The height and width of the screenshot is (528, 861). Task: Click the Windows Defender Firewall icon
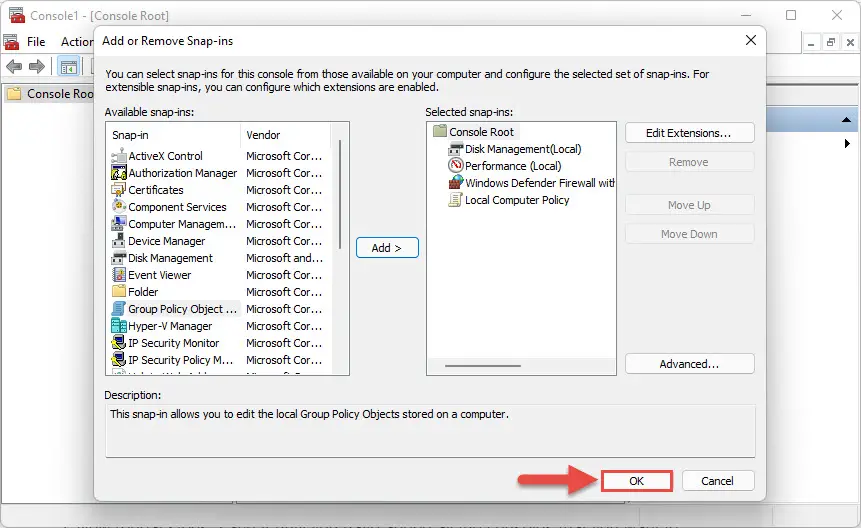tap(456, 183)
